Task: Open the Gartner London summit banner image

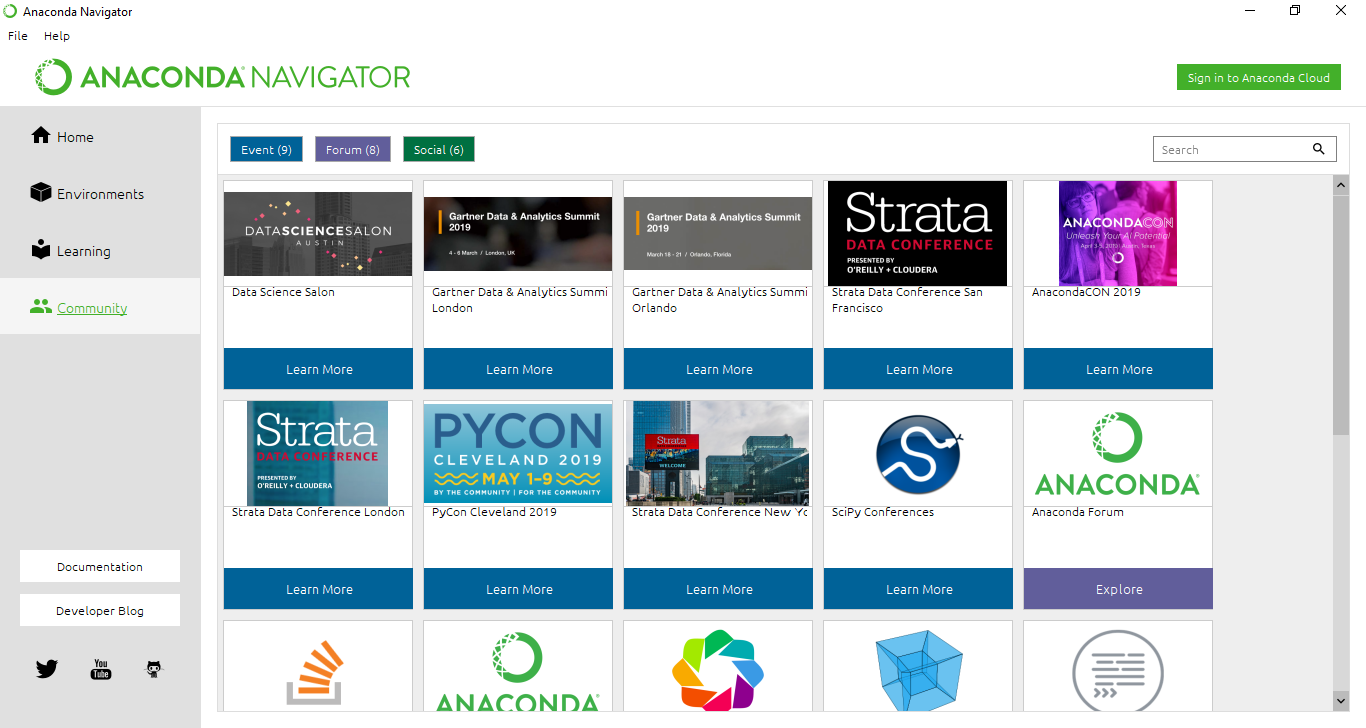Action: tap(518, 234)
